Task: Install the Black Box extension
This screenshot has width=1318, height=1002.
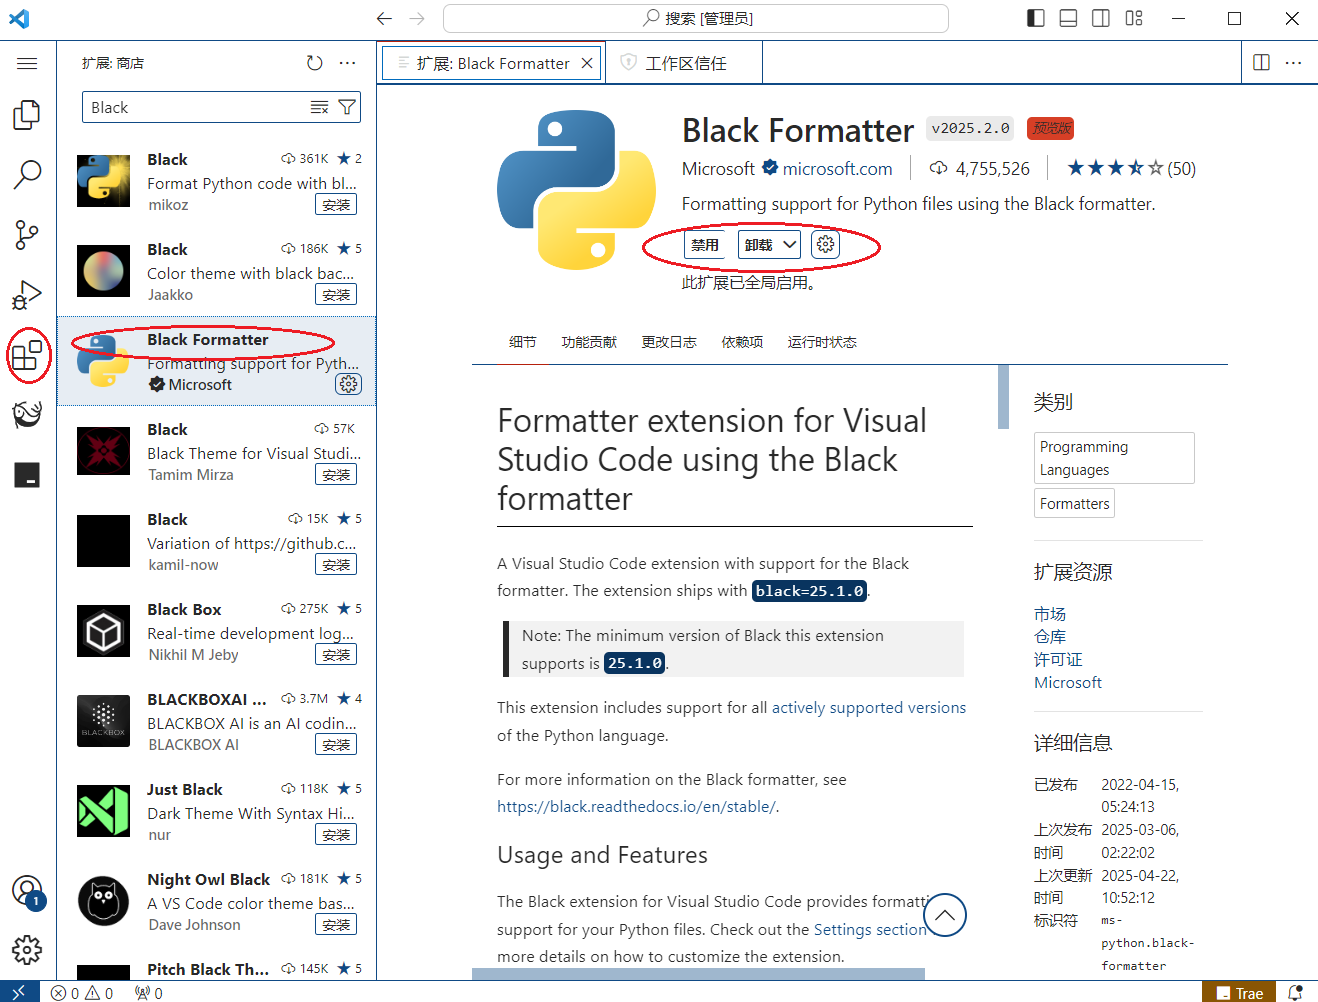Action: point(336,655)
